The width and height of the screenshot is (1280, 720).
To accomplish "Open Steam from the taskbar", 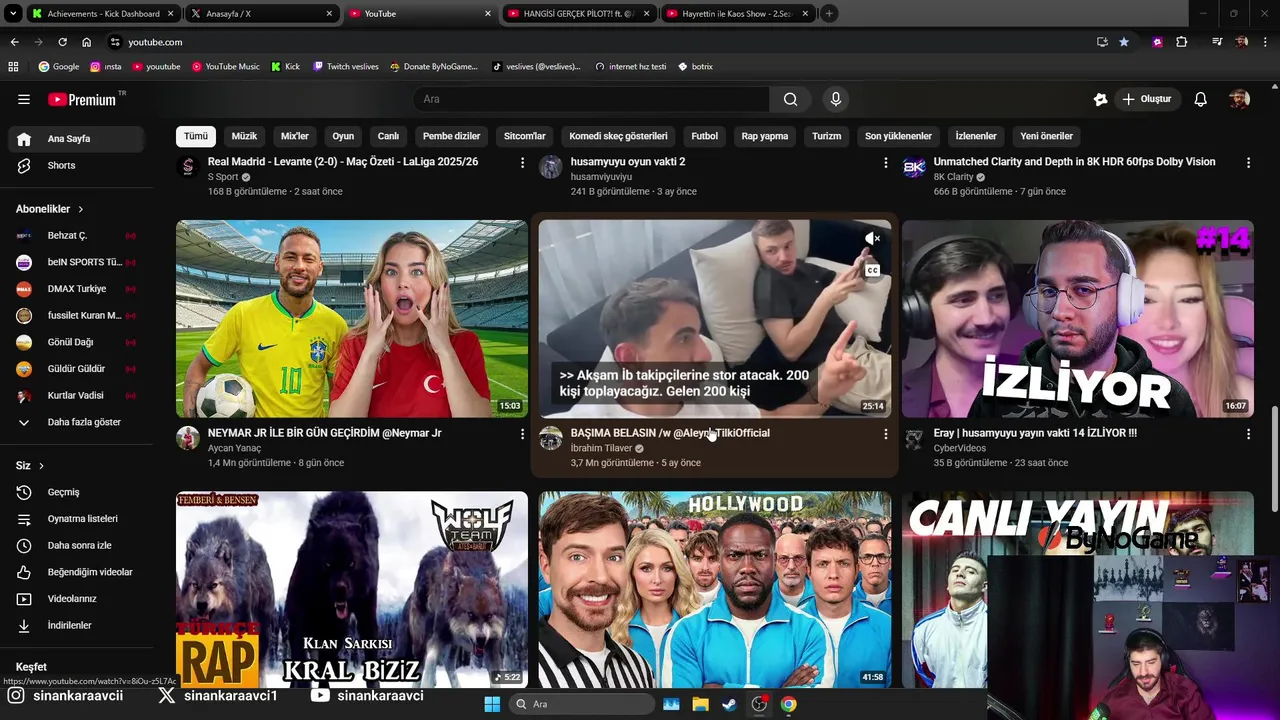I will point(730,704).
